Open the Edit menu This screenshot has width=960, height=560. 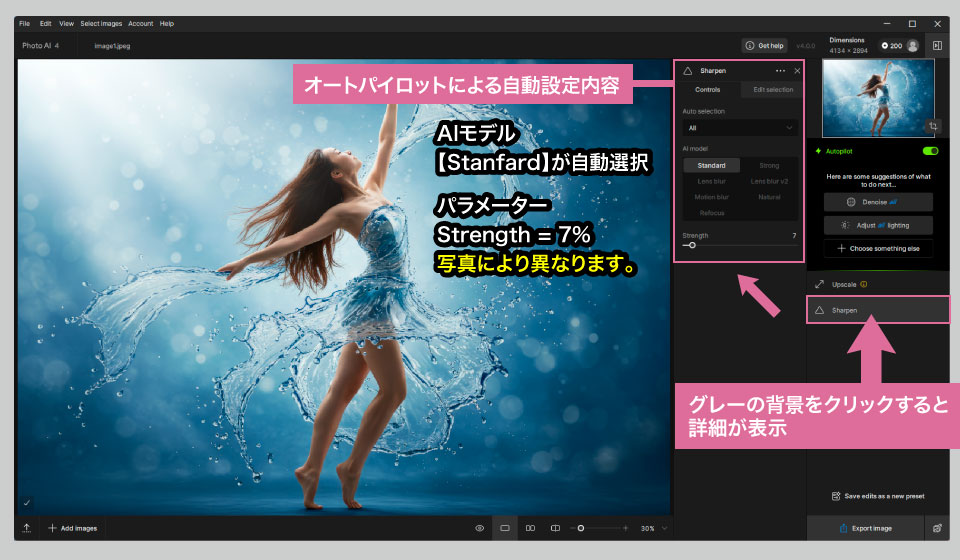(45, 24)
